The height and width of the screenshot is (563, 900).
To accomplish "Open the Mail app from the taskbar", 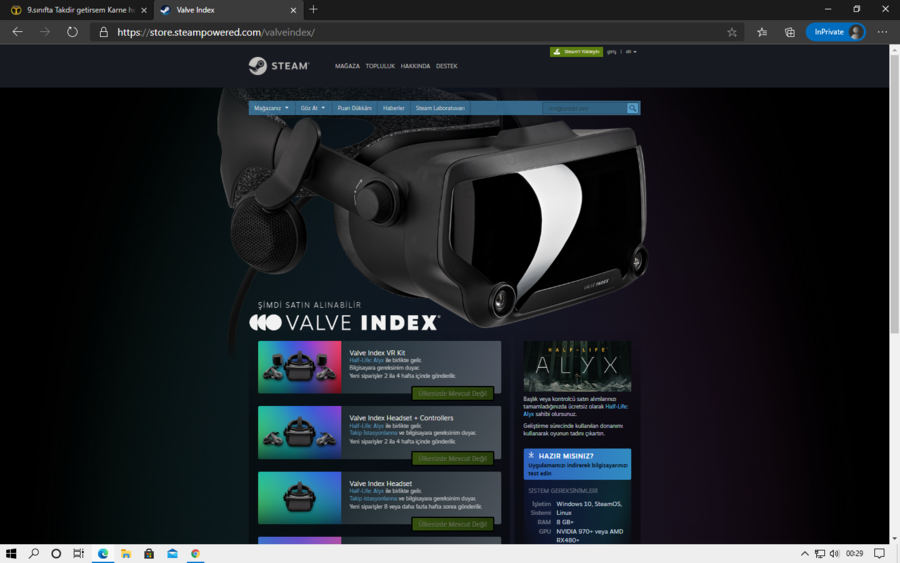I will coord(172,553).
